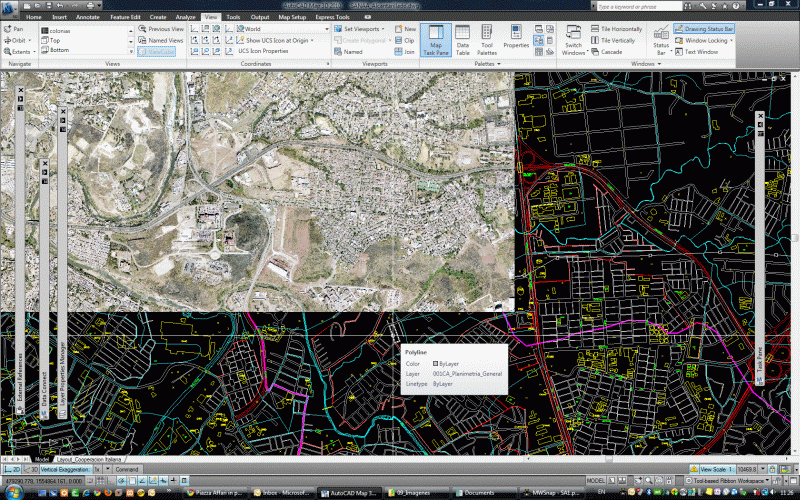Open the Orbit dropdown arrow

tap(30, 40)
